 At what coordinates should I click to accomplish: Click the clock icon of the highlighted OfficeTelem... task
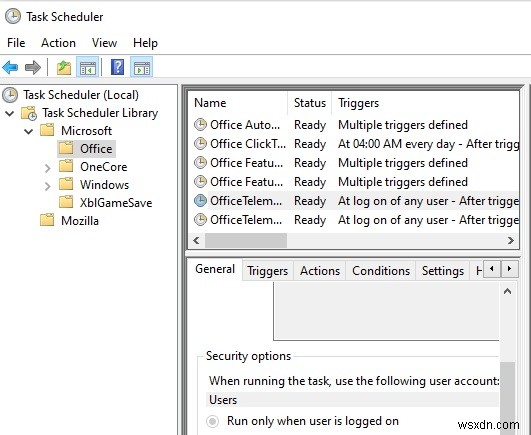pos(200,201)
